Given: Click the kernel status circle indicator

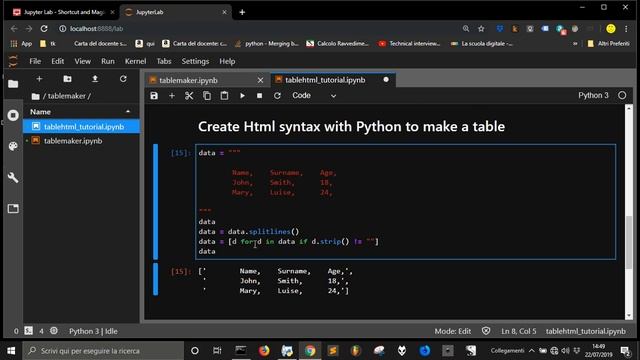Looking at the screenshot, I should 622,95.
